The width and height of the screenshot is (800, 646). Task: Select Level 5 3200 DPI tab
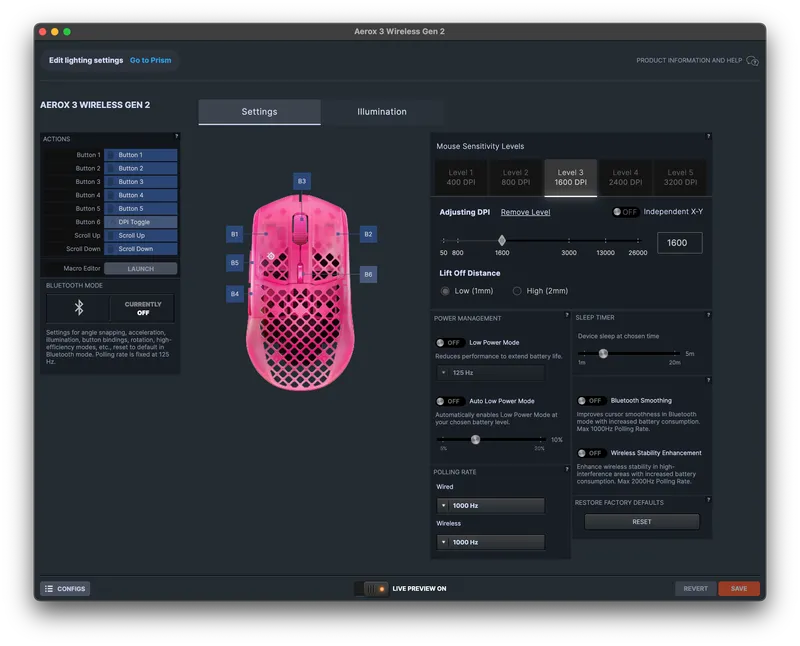pos(680,177)
